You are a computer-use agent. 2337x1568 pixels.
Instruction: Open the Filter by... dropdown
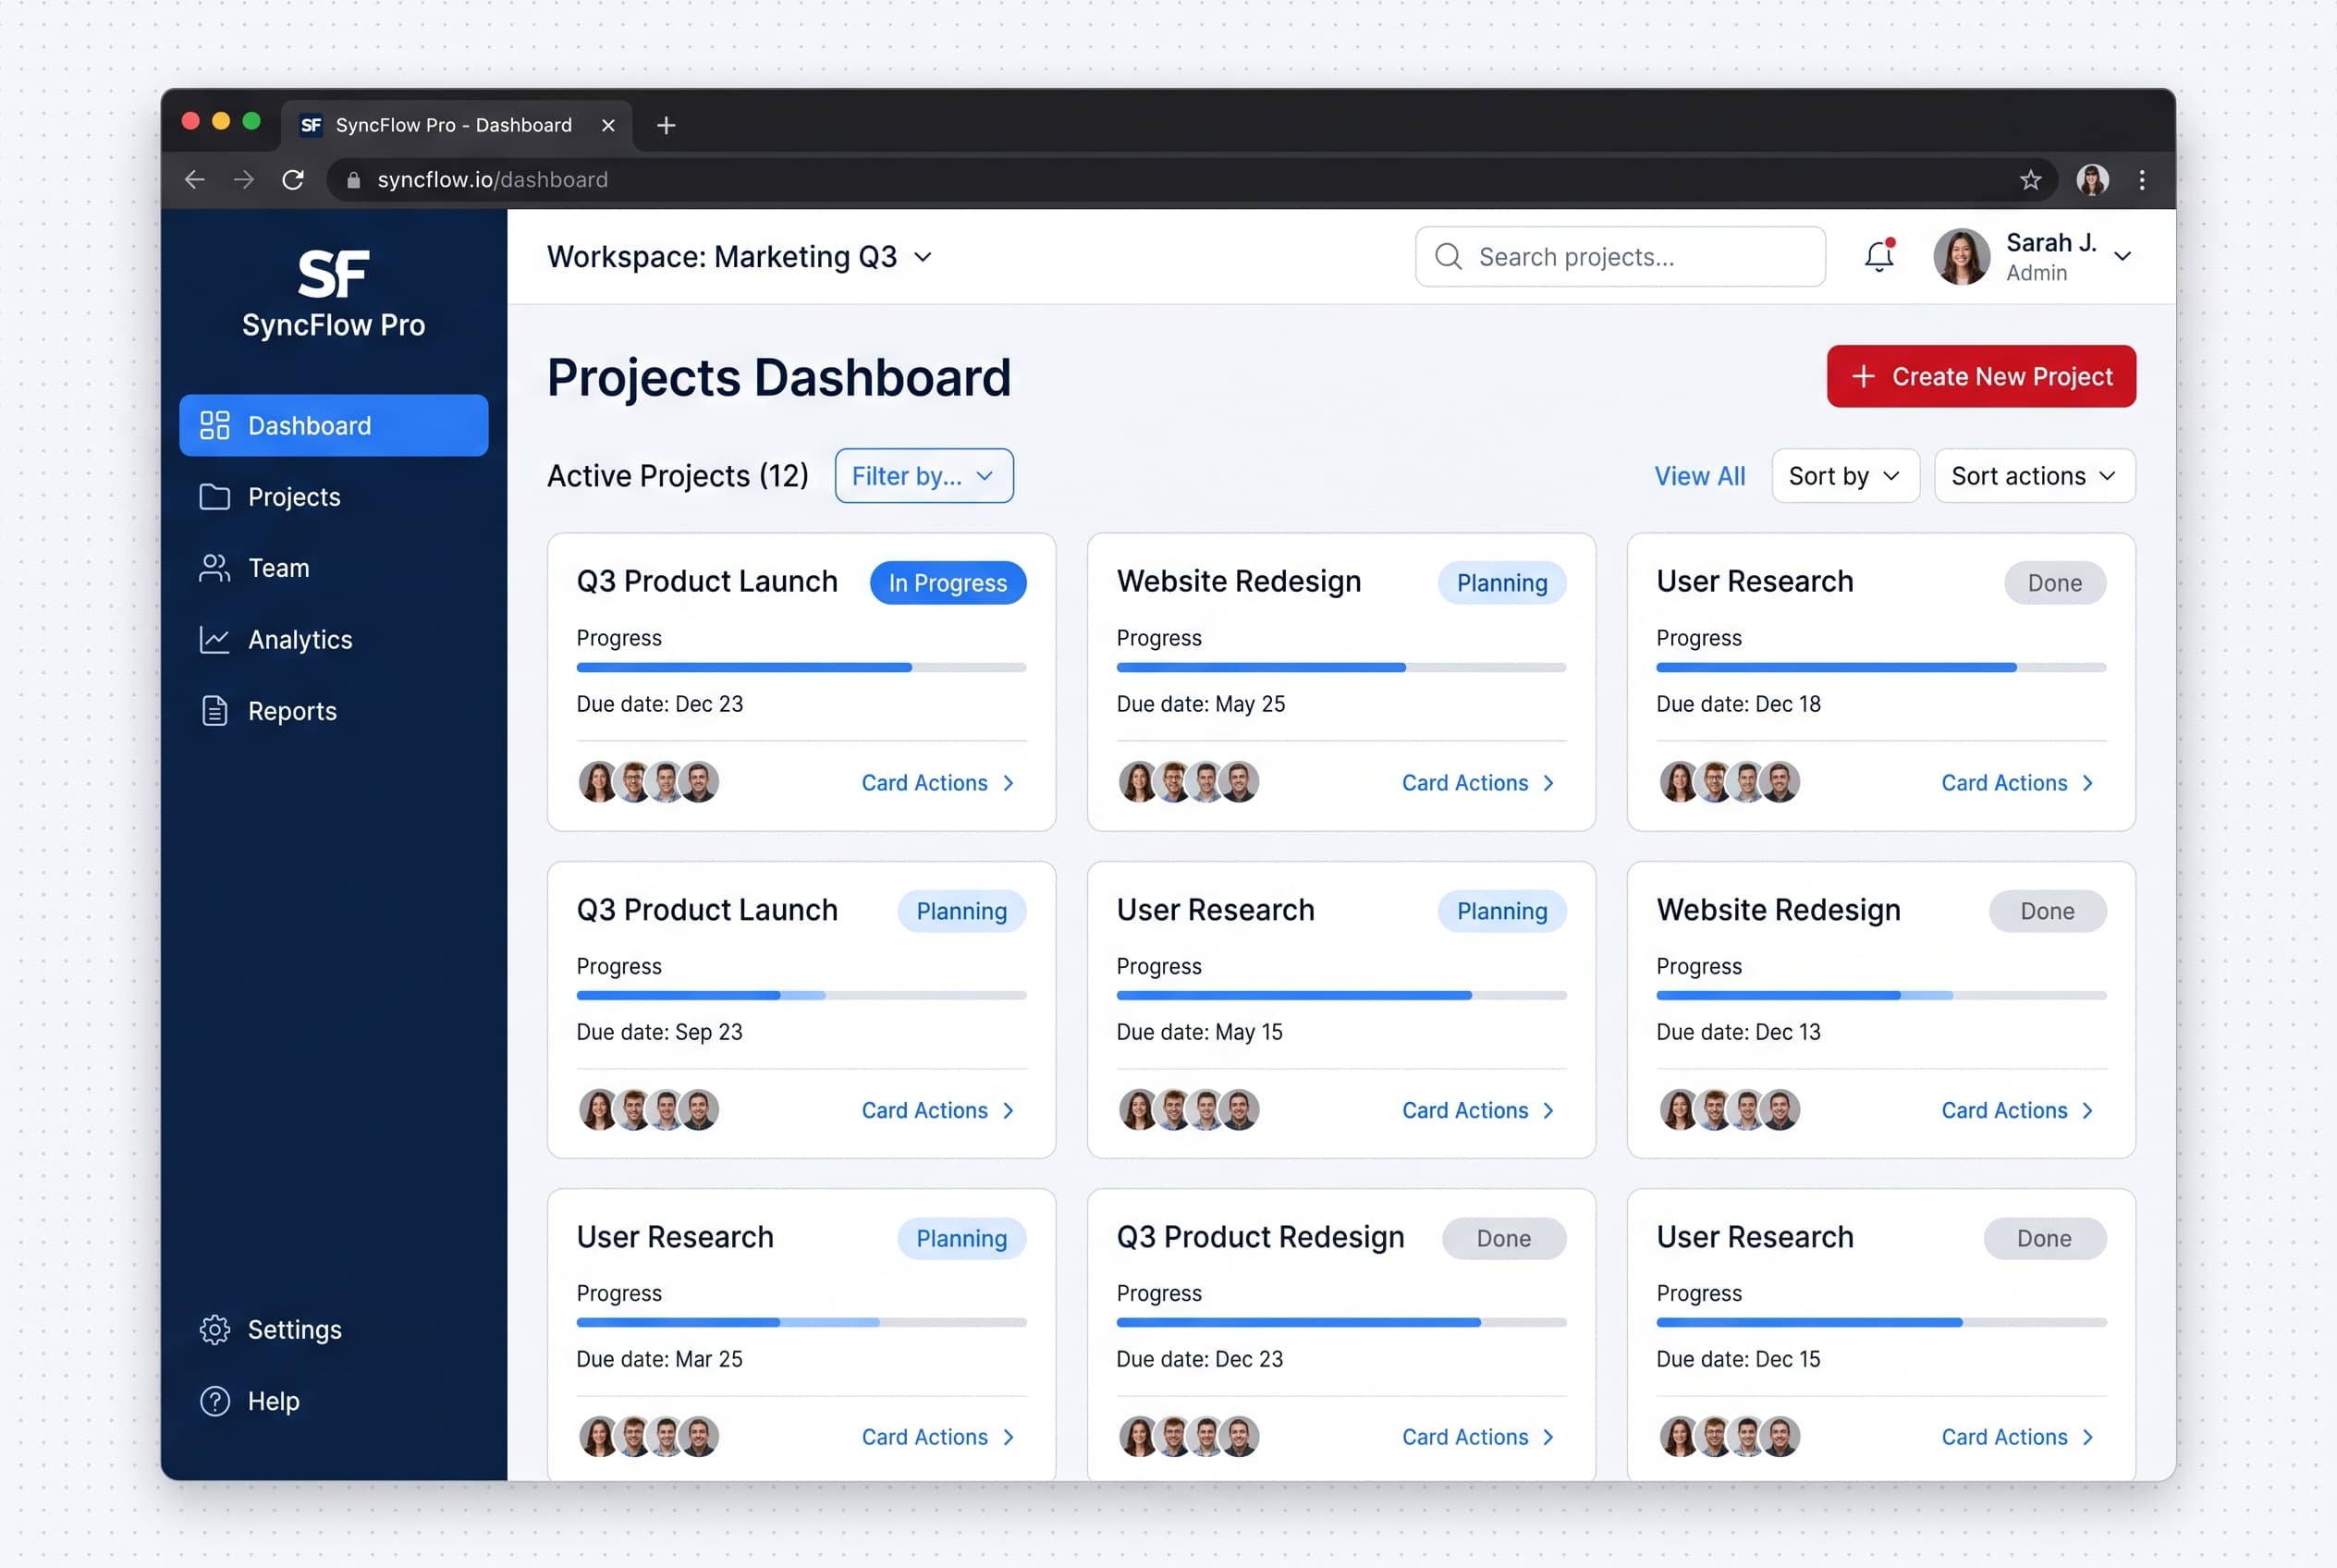click(x=924, y=476)
